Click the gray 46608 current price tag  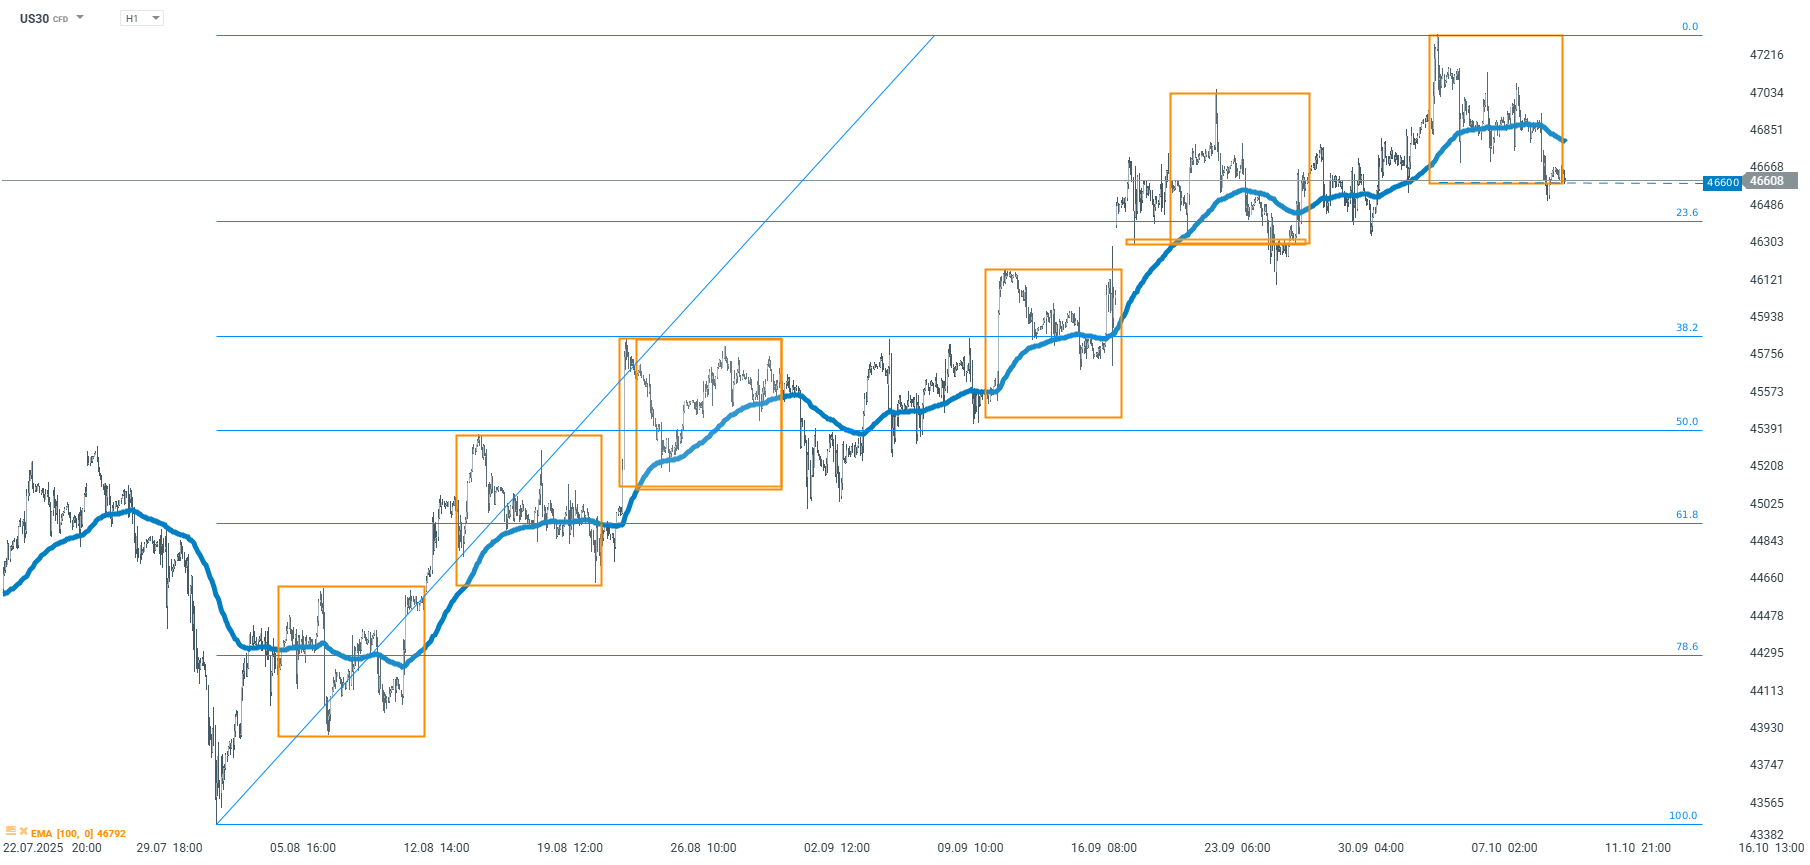(1768, 181)
